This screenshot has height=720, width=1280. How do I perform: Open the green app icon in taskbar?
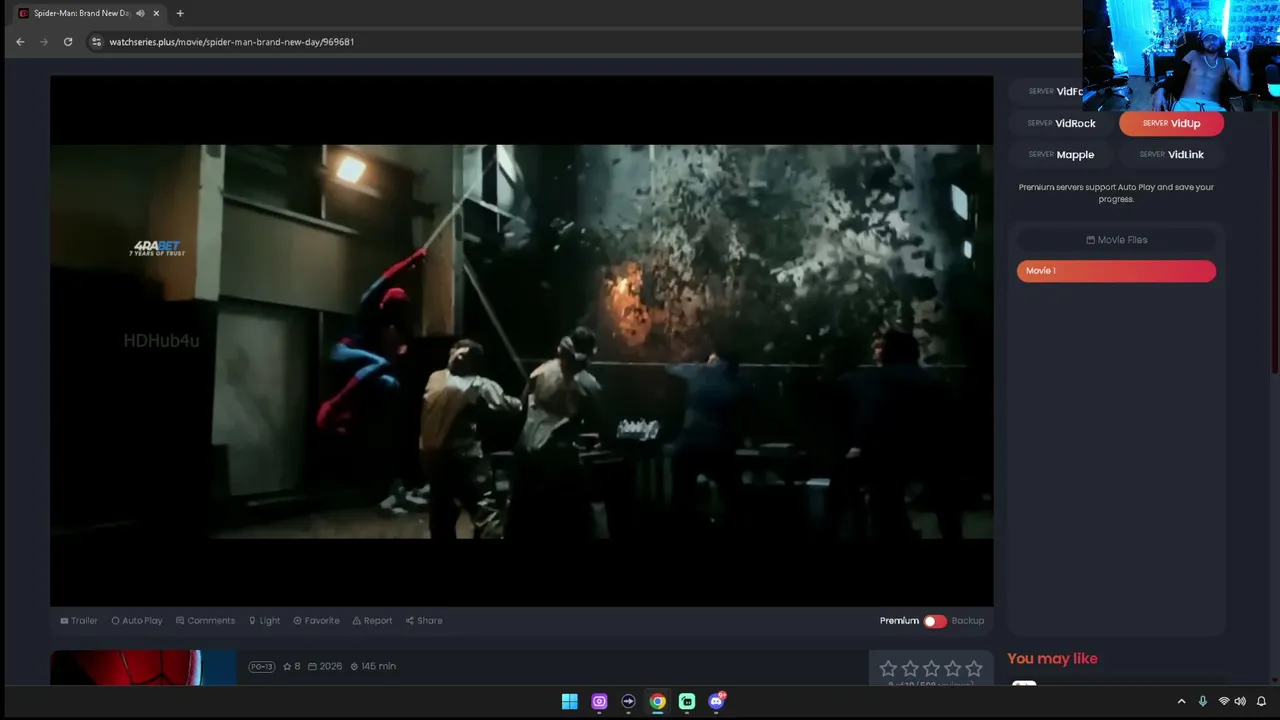point(687,702)
